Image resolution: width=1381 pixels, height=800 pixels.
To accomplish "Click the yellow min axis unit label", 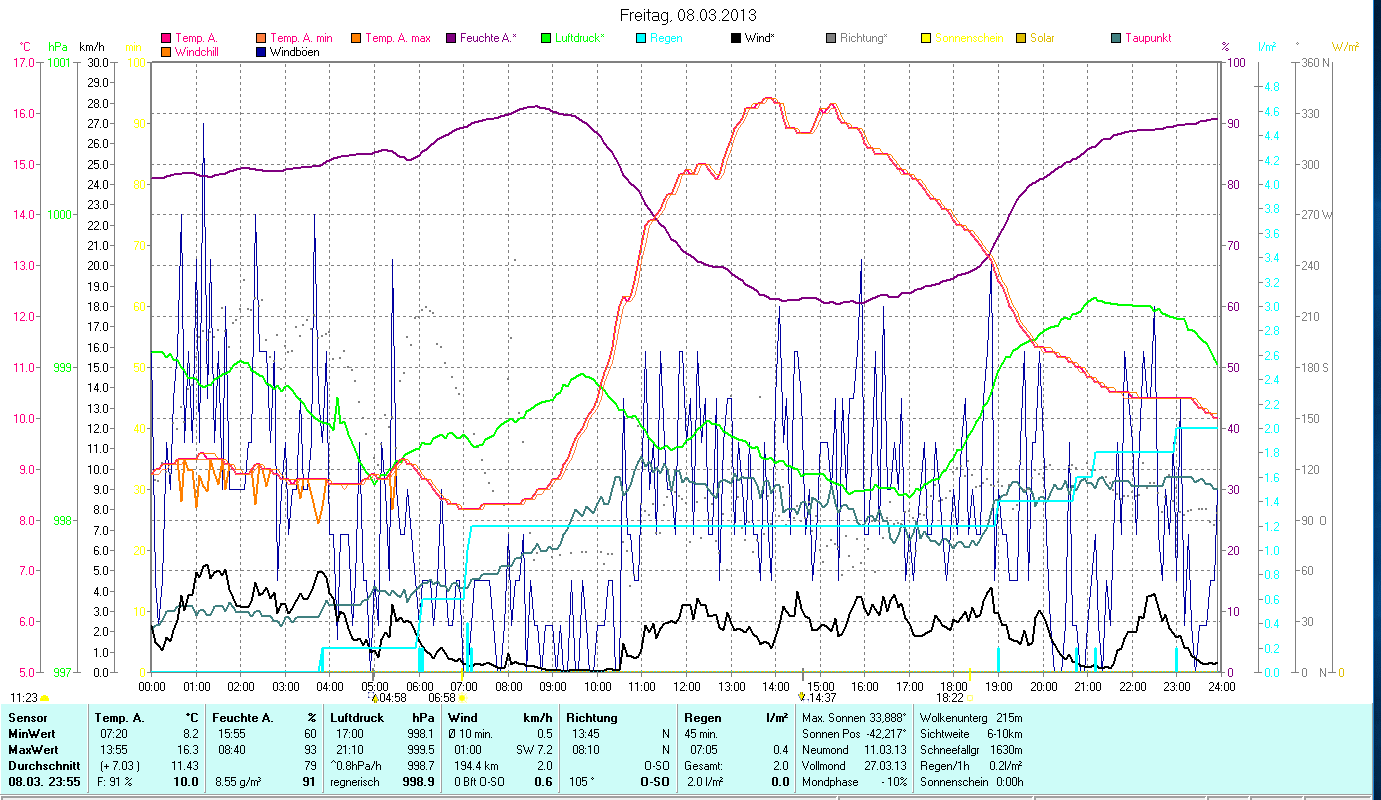I will (132, 47).
